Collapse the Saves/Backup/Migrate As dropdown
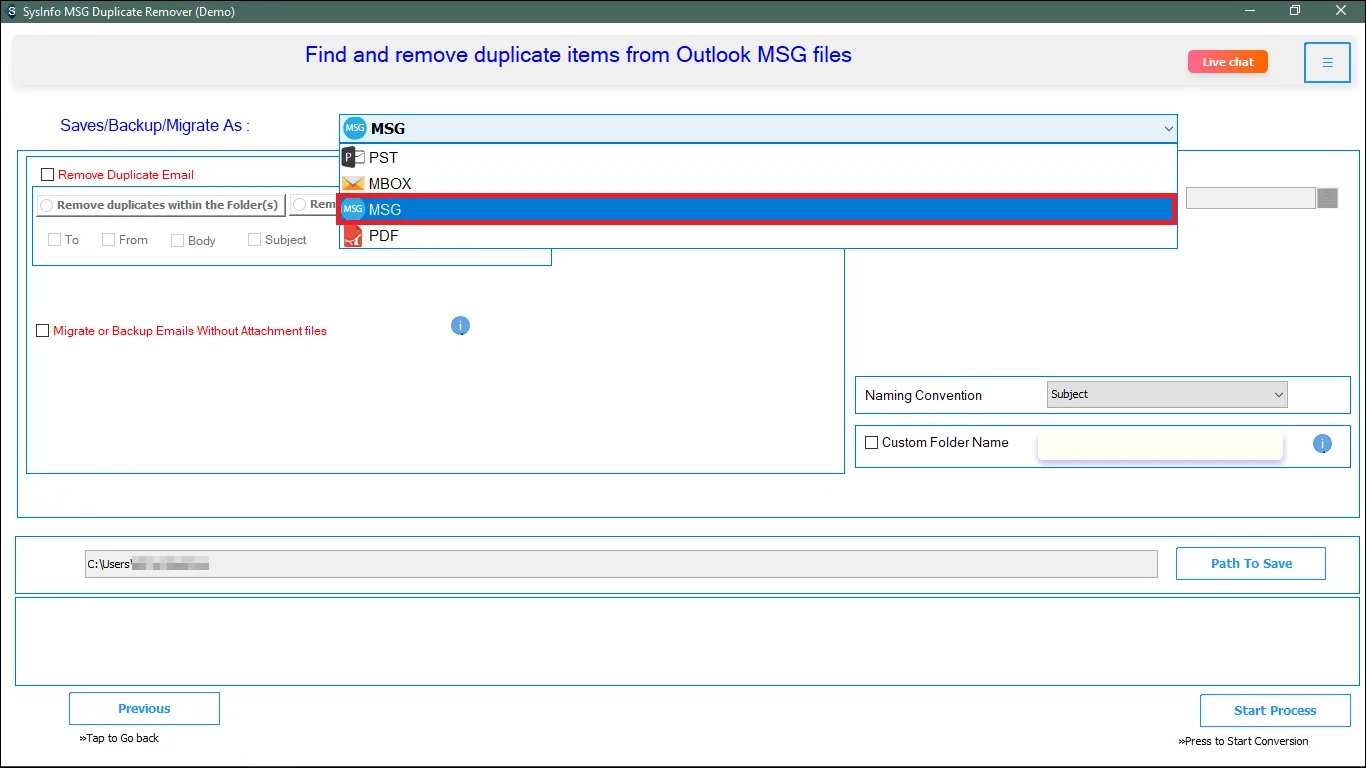The image size is (1366, 768). point(1167,128)
